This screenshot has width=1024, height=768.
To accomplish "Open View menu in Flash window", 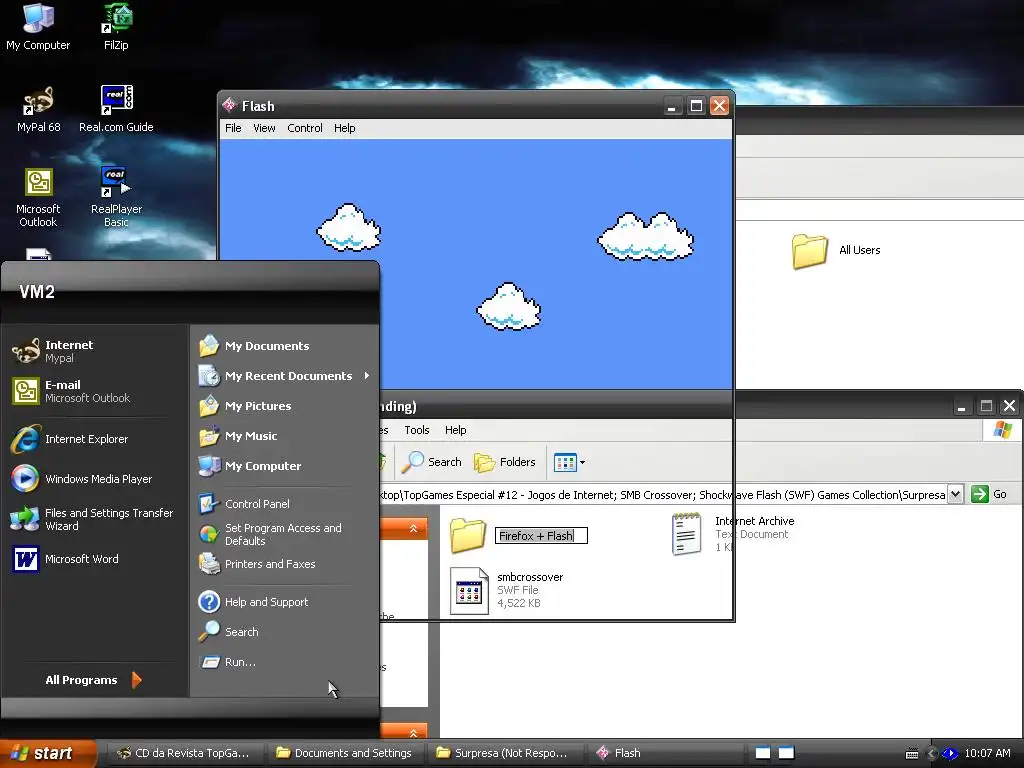I will point(264,128).
